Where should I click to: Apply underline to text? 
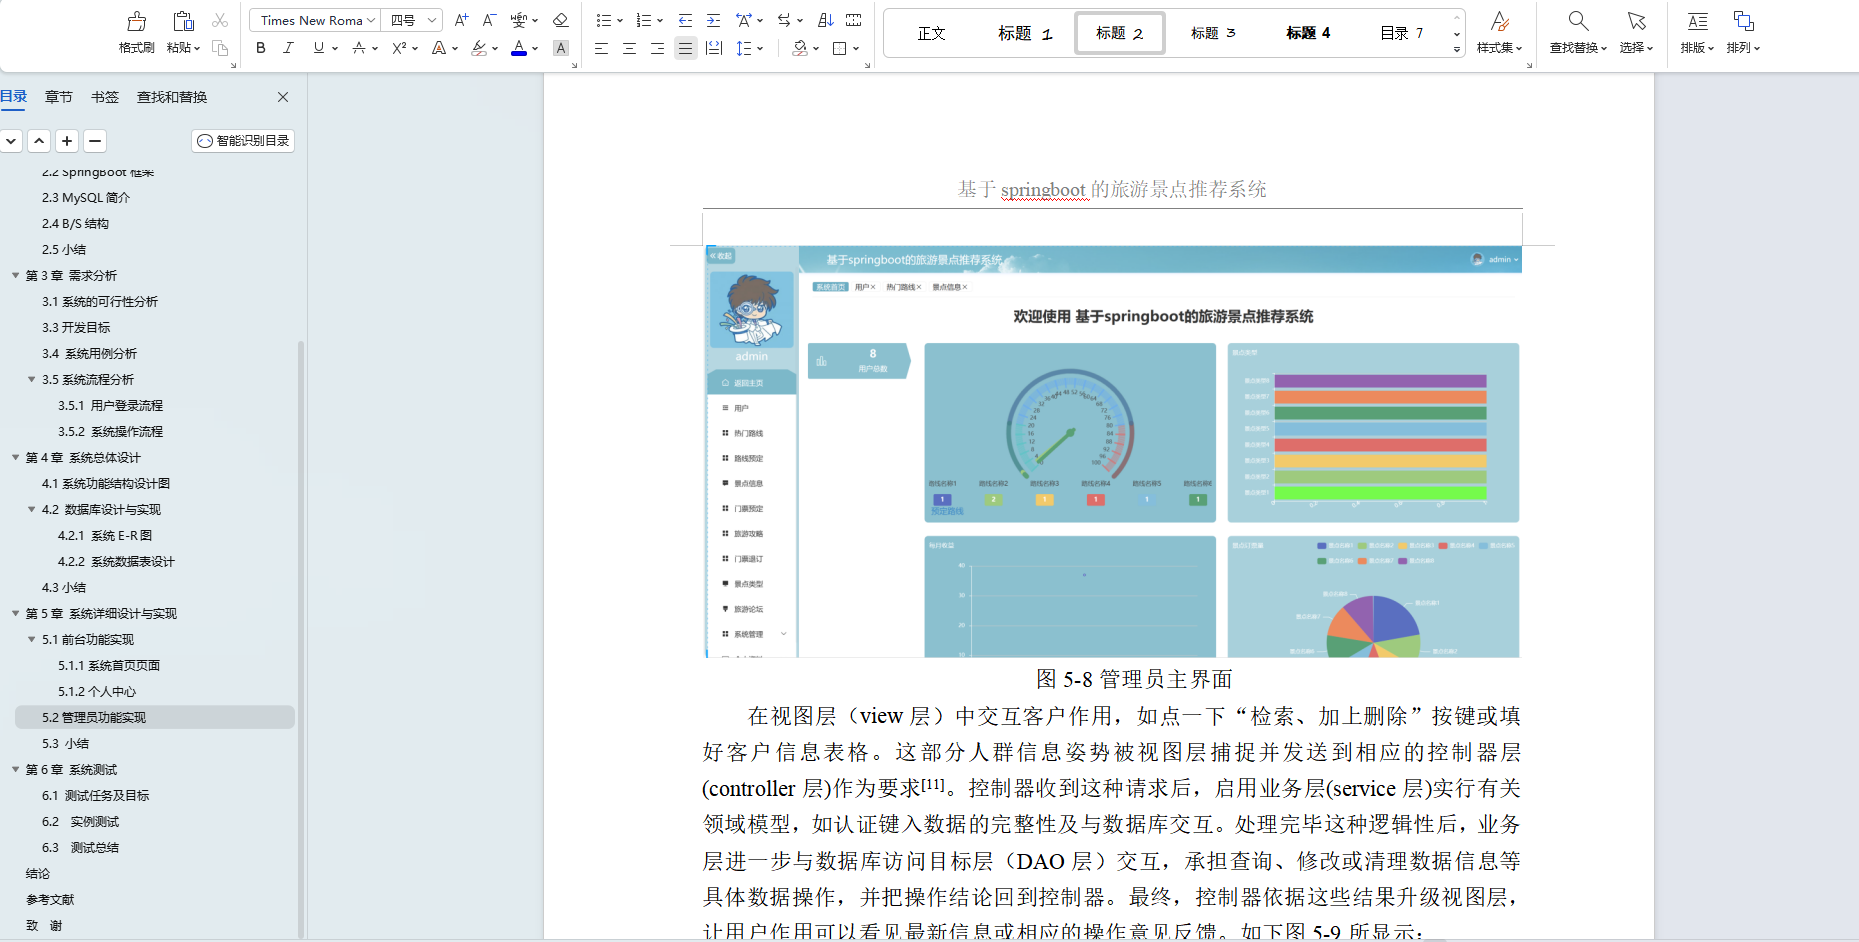(318, 47)
